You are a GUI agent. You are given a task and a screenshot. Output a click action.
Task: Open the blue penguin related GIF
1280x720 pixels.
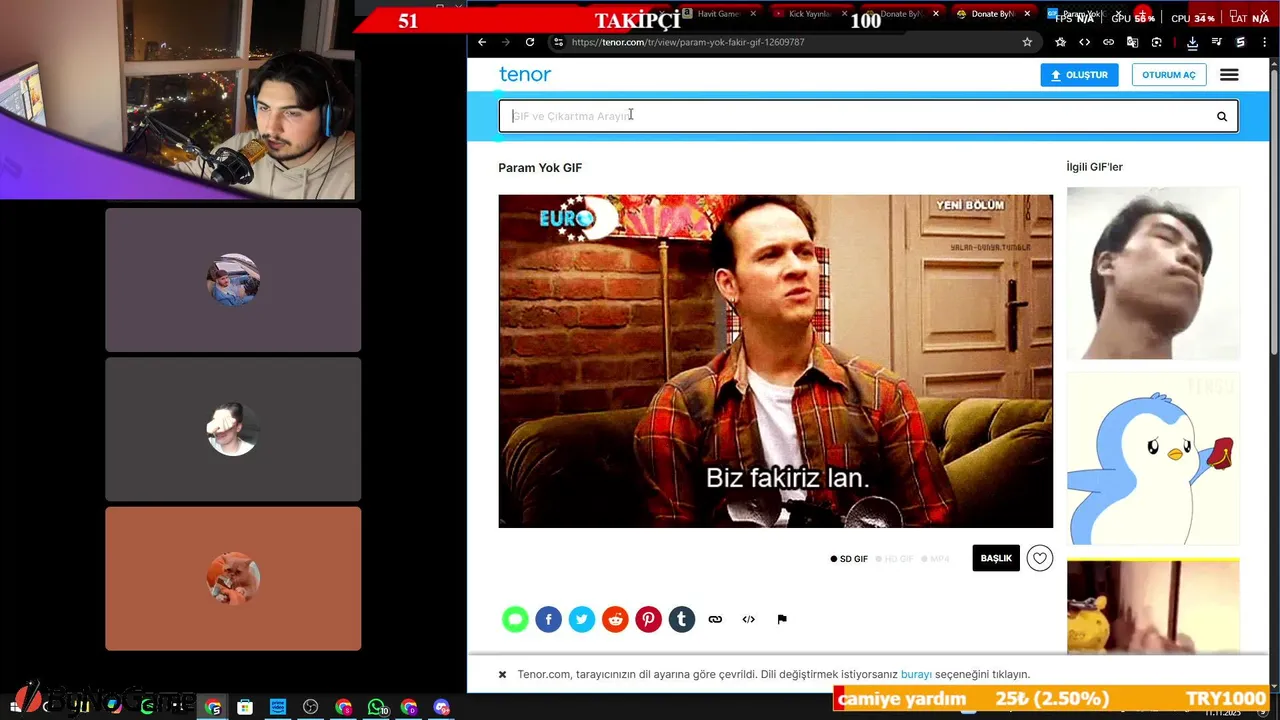(x=1153, y=459)
